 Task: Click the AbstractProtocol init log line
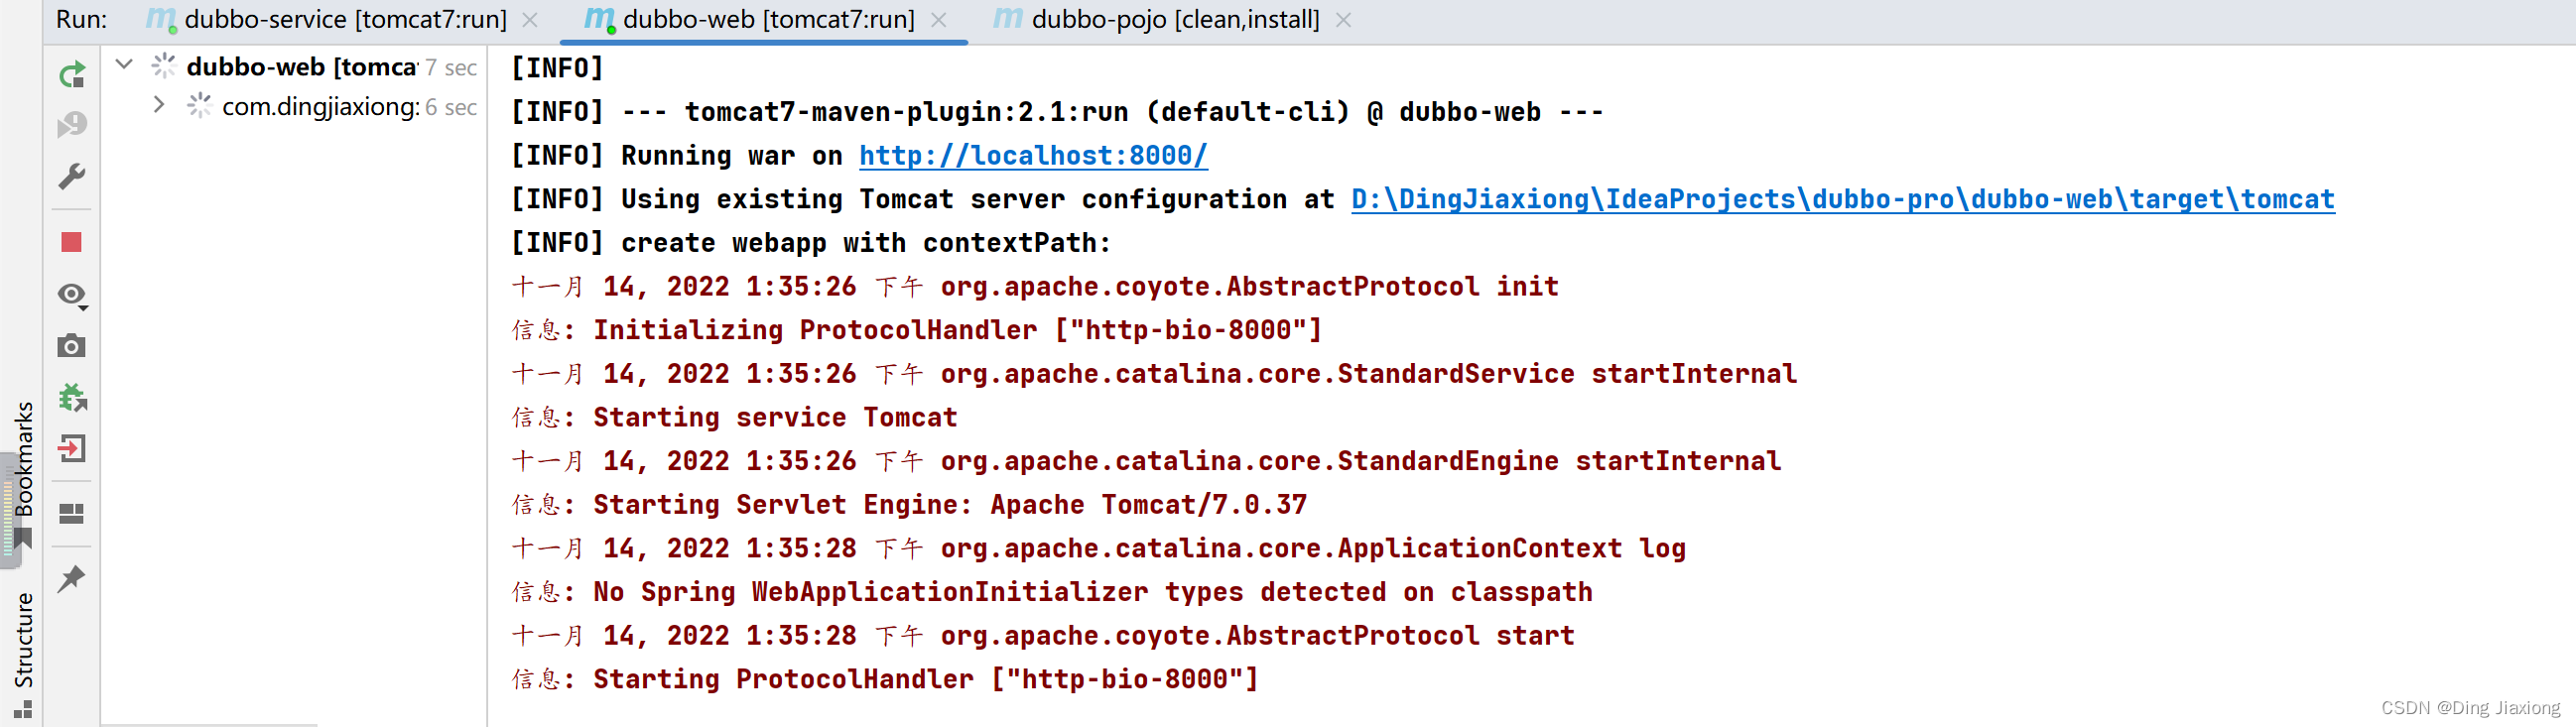click(x=1035, y=287)
